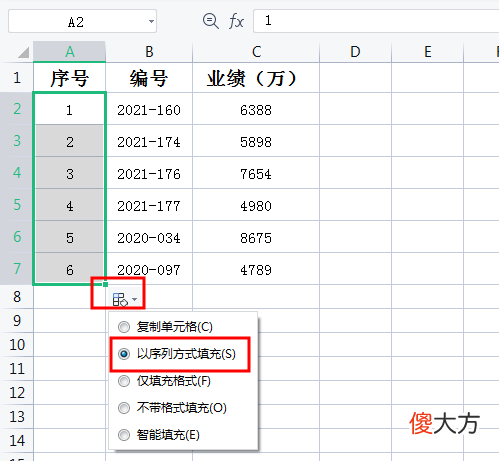
Task: Click the cell containing 6388
Action: [x=256, y=110]
